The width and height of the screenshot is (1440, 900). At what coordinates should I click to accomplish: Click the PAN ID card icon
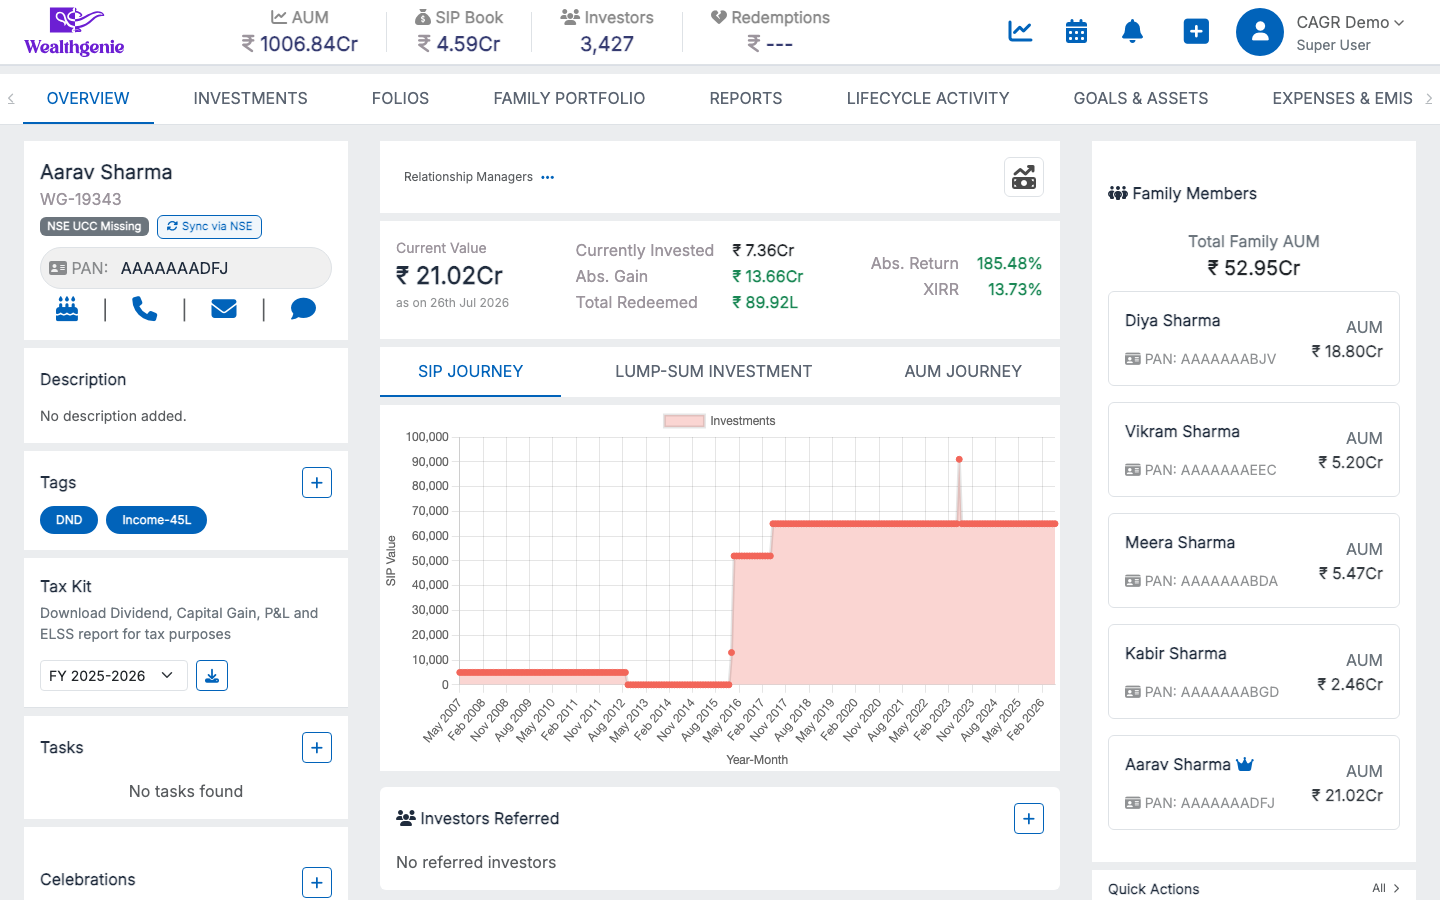coord(58,268)
